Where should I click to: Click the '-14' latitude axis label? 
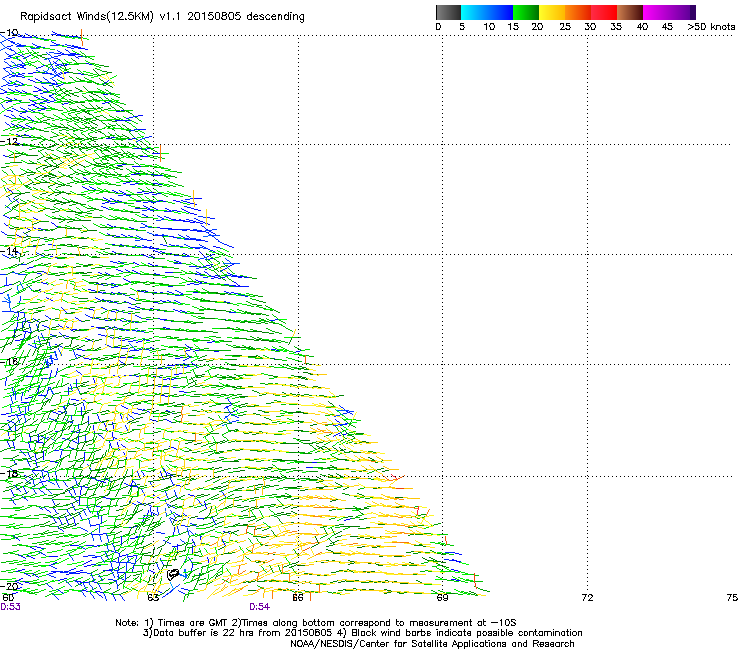tap(9, 251)
